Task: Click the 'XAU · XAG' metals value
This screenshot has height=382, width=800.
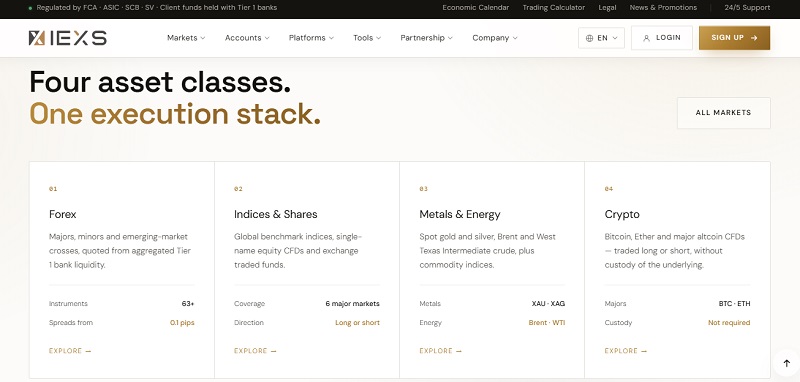Action: click(548, 303)
